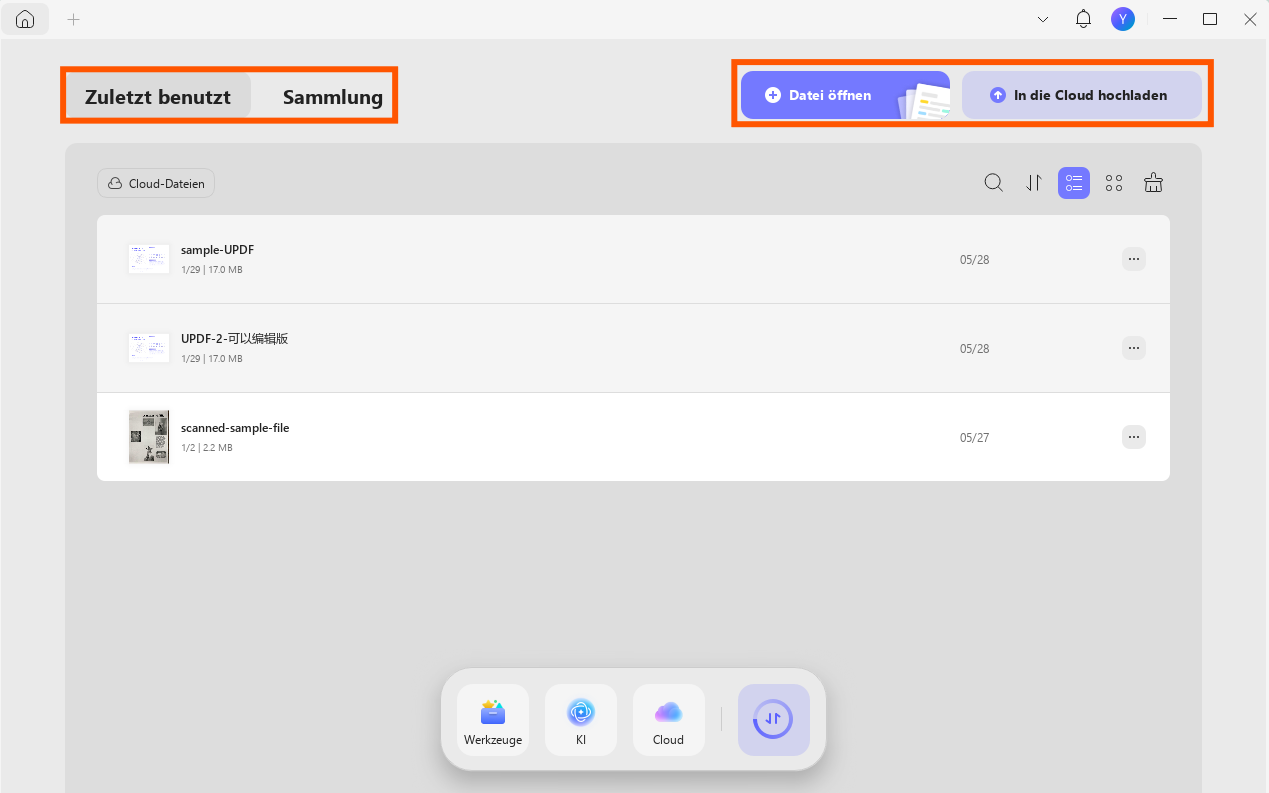This screenshot has height=793, width=1269.
Task: Click the home icon in the title bar
Action: click(25, 19)
